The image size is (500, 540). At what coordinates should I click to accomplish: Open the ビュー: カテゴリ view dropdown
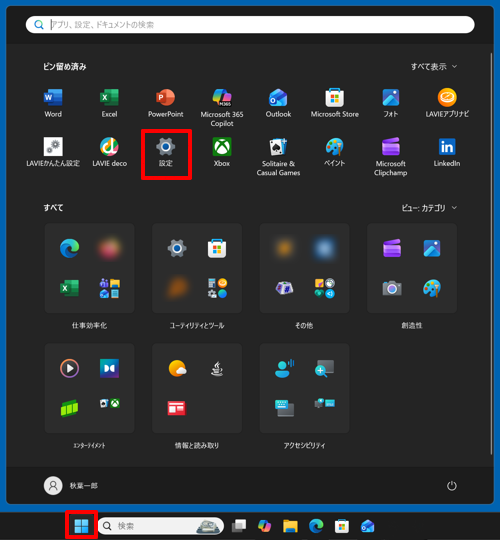click(x=429, y=208)
